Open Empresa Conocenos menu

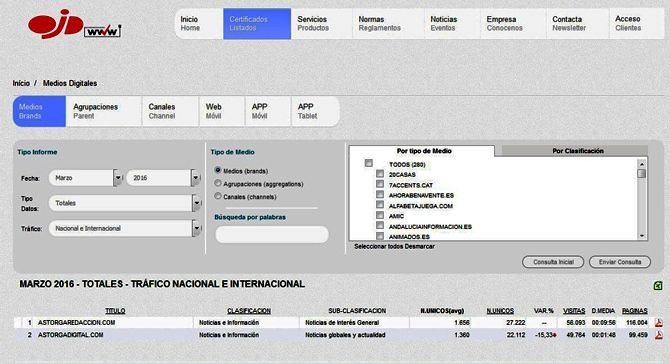(x=513, y=24)
